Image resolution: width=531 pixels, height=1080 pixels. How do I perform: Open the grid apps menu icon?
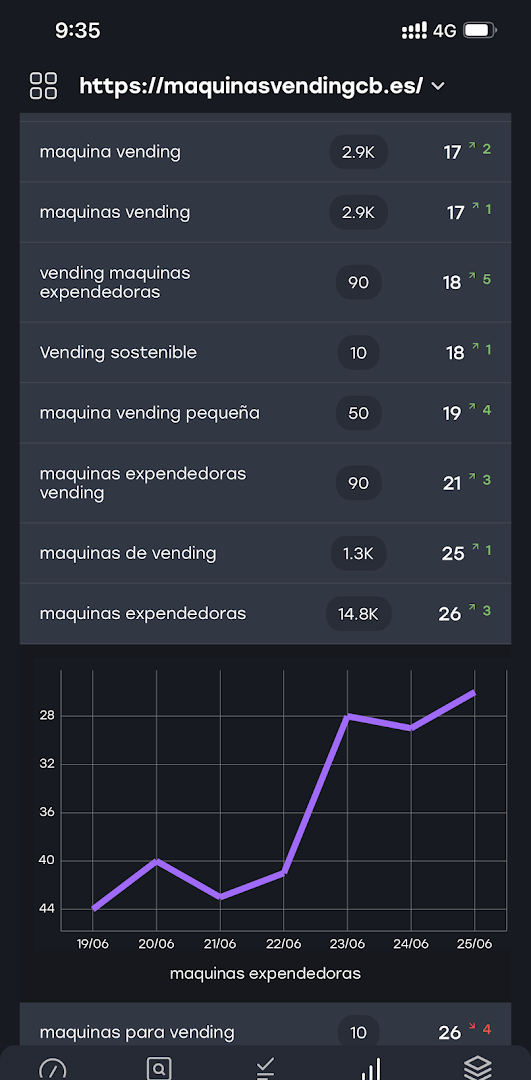[43, 85]
